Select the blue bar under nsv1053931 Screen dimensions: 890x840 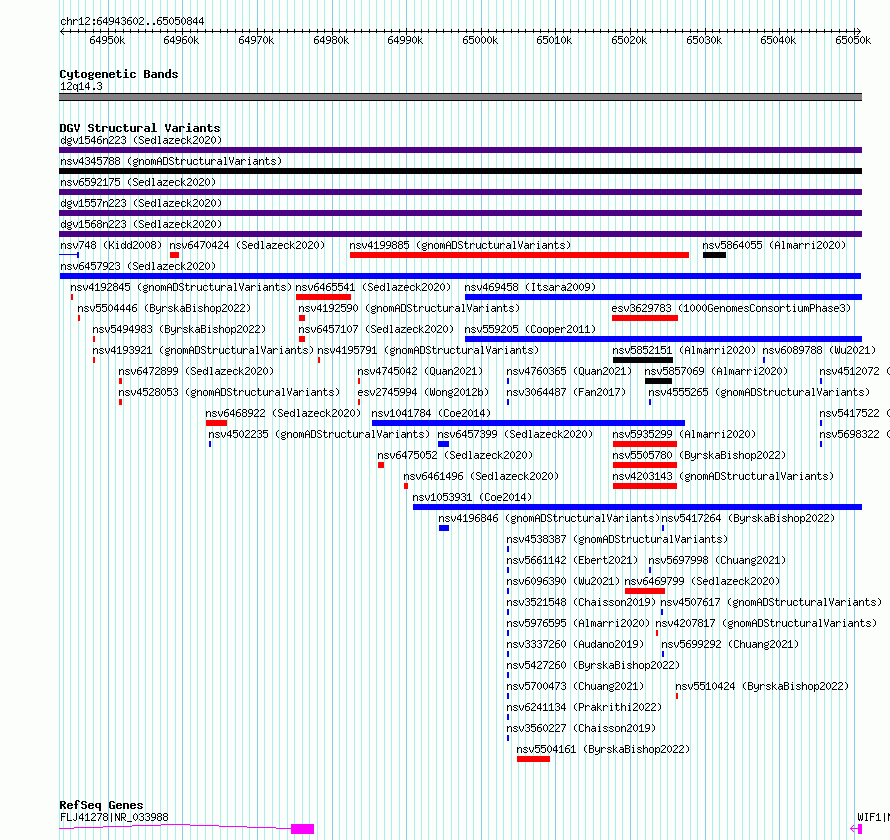[637, 507]
